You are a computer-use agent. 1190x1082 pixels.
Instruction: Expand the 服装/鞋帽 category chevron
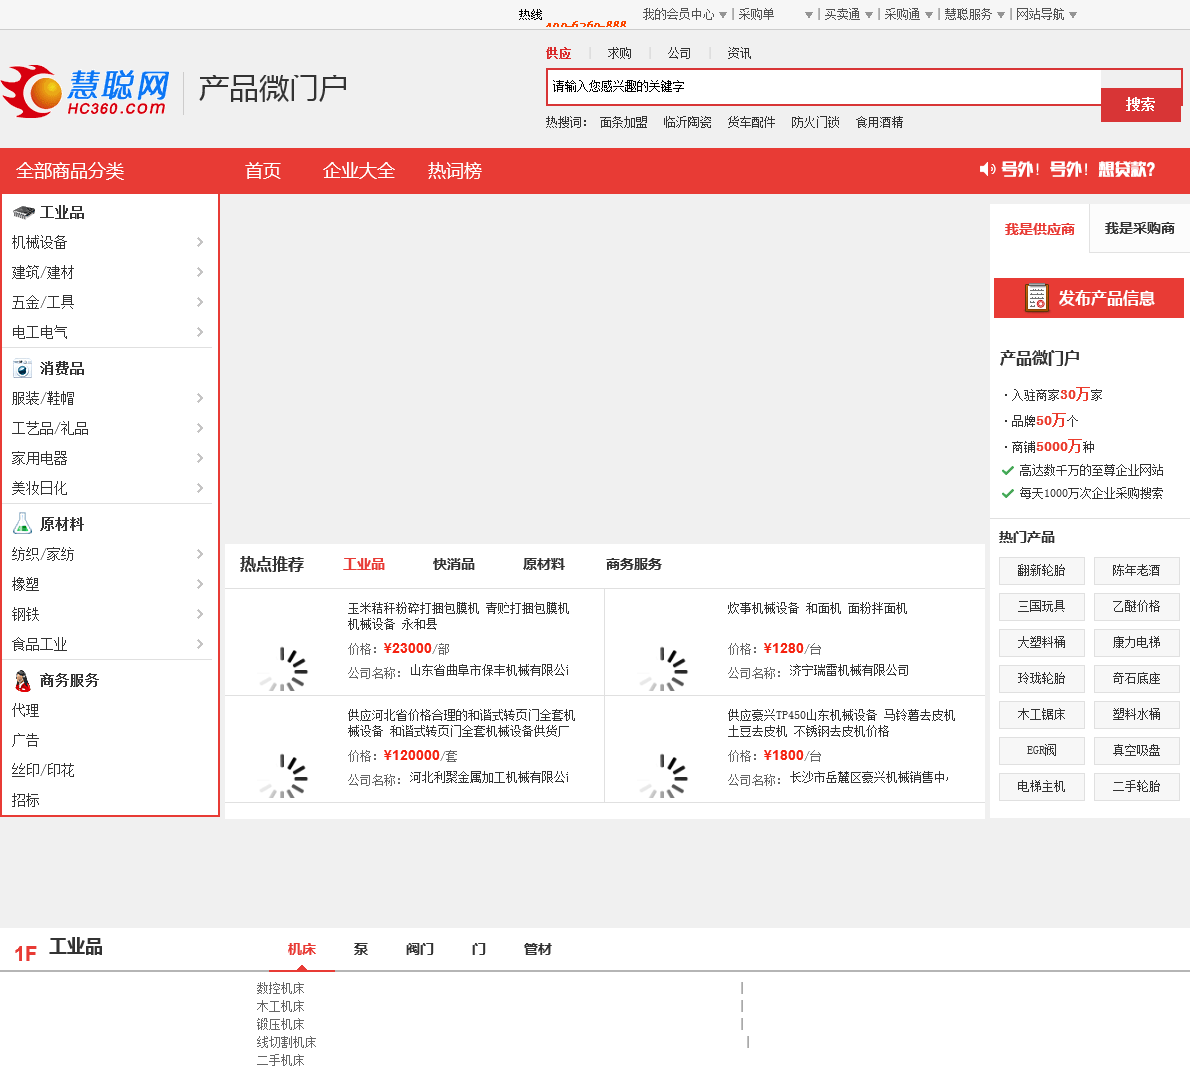coord(200,398)
